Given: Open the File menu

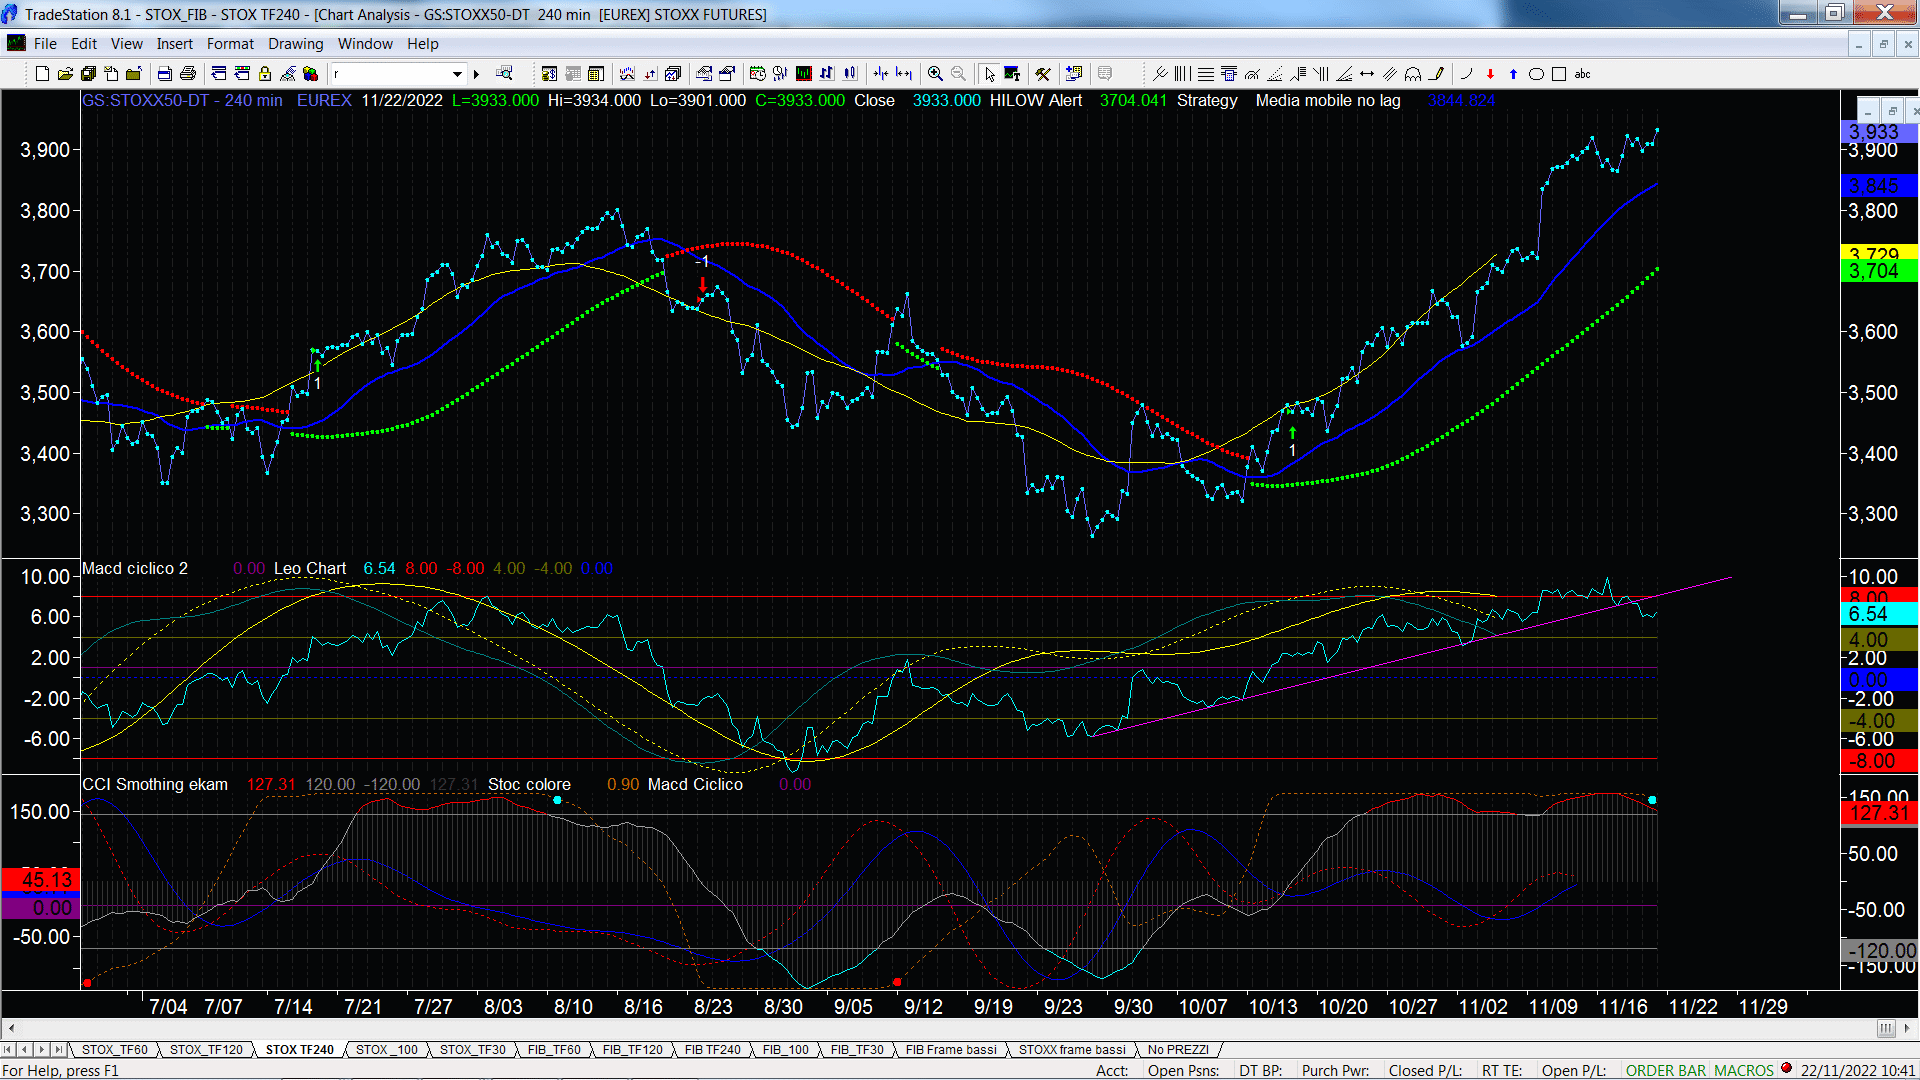Looking at the screenshot, I should (45, 44).
